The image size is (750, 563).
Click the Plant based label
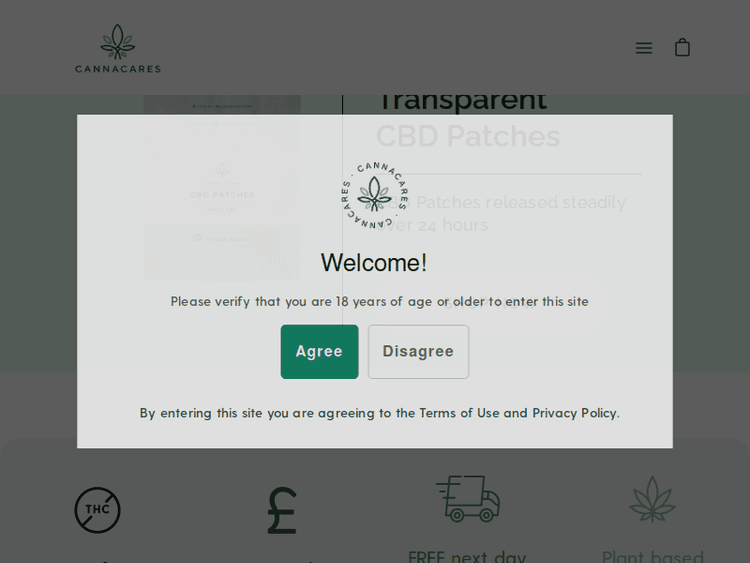(653, 557)
